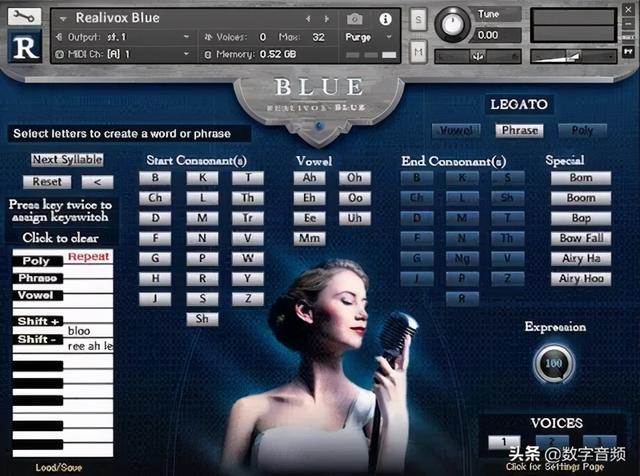Image resolution: width=640 pixels, height=476 pixels.
Task: Select end consonant Ng
Action: tap(462, 258)
